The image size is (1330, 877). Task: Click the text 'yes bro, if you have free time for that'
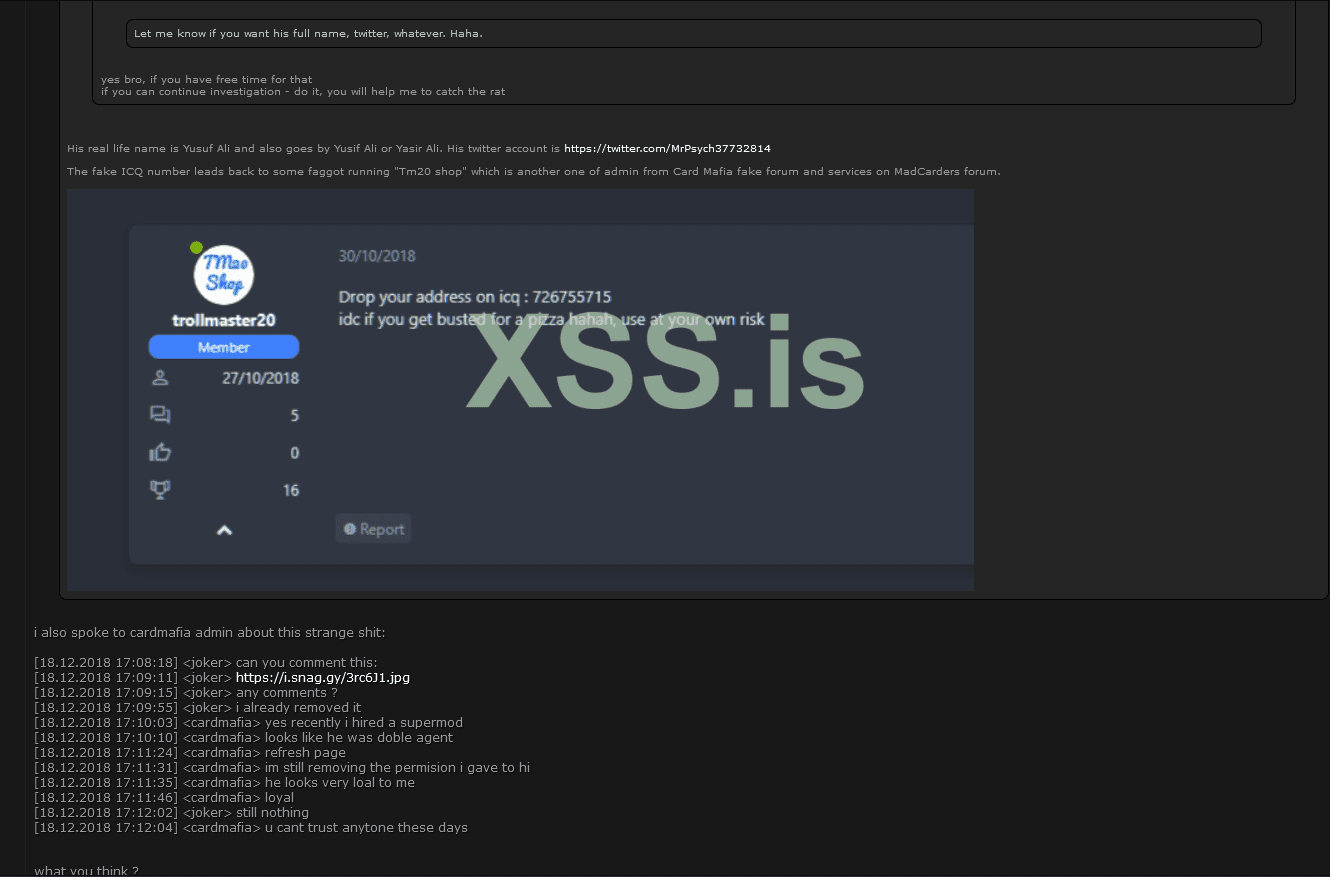tap(207, 79)
